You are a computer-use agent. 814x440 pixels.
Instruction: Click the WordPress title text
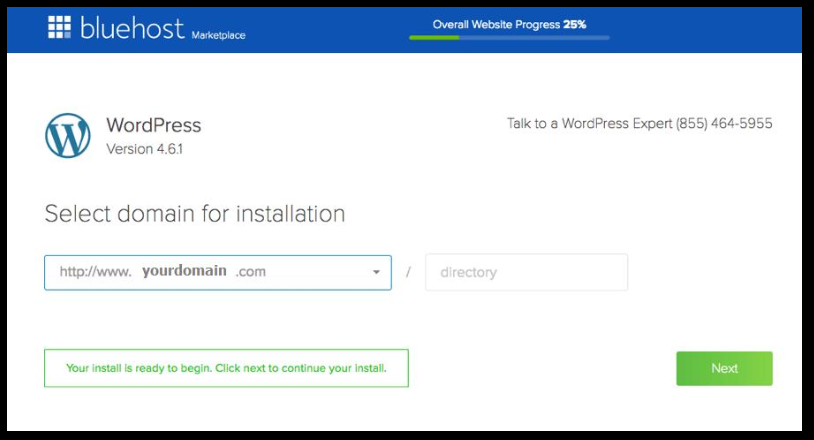pyautogui.click(x=154, y=125)
